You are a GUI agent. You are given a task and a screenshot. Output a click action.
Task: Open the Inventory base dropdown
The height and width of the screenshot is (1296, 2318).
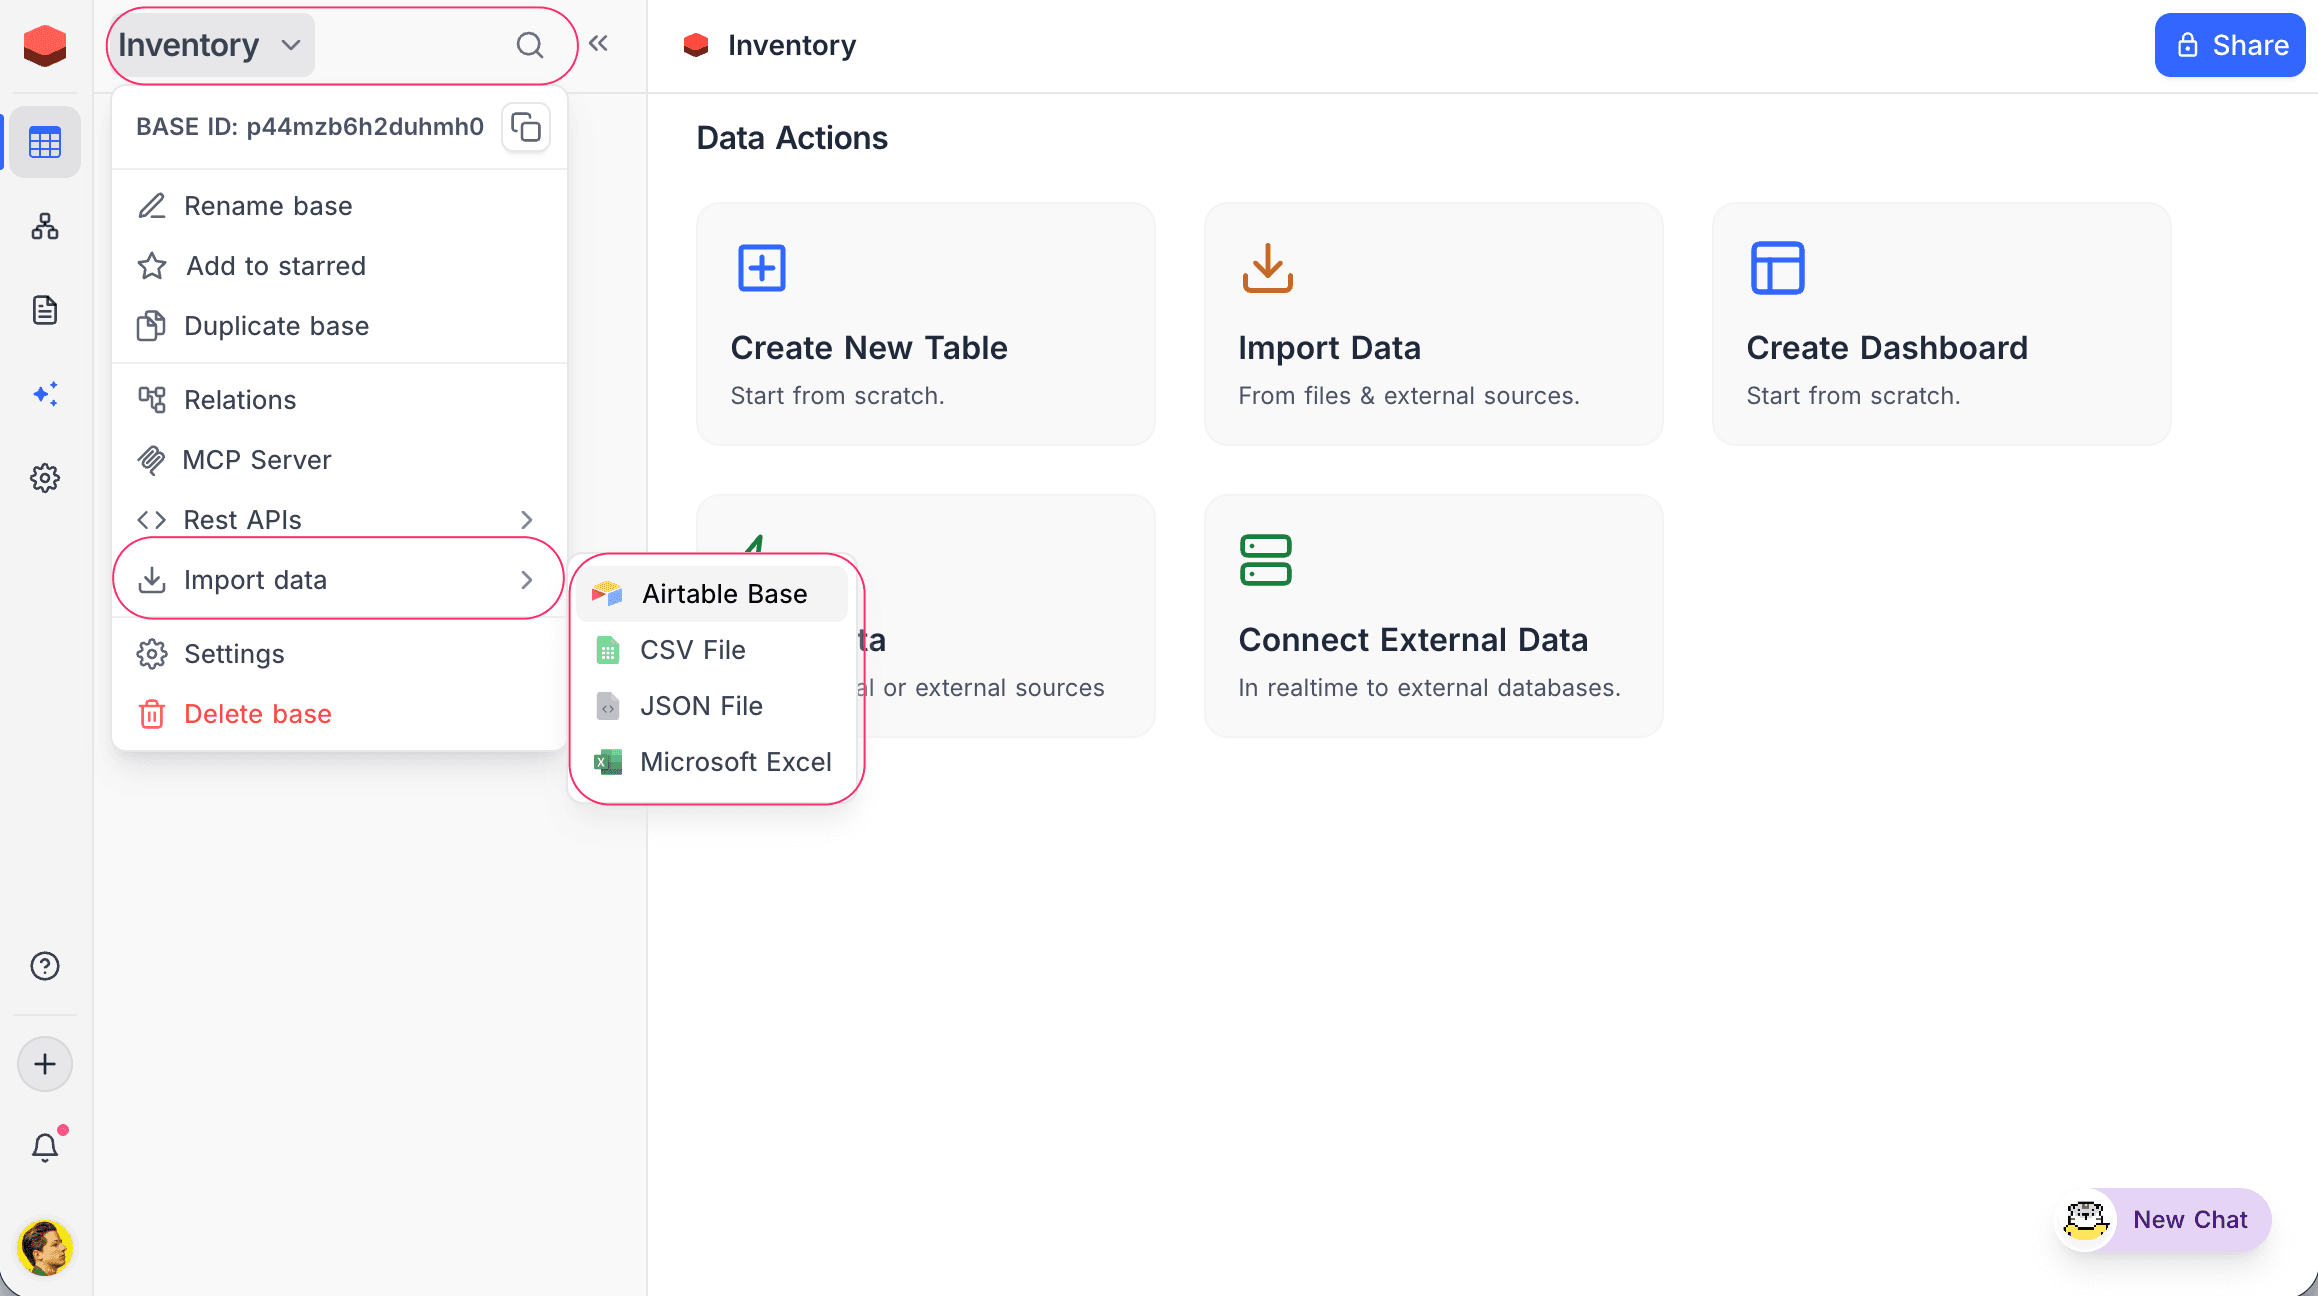210,45
